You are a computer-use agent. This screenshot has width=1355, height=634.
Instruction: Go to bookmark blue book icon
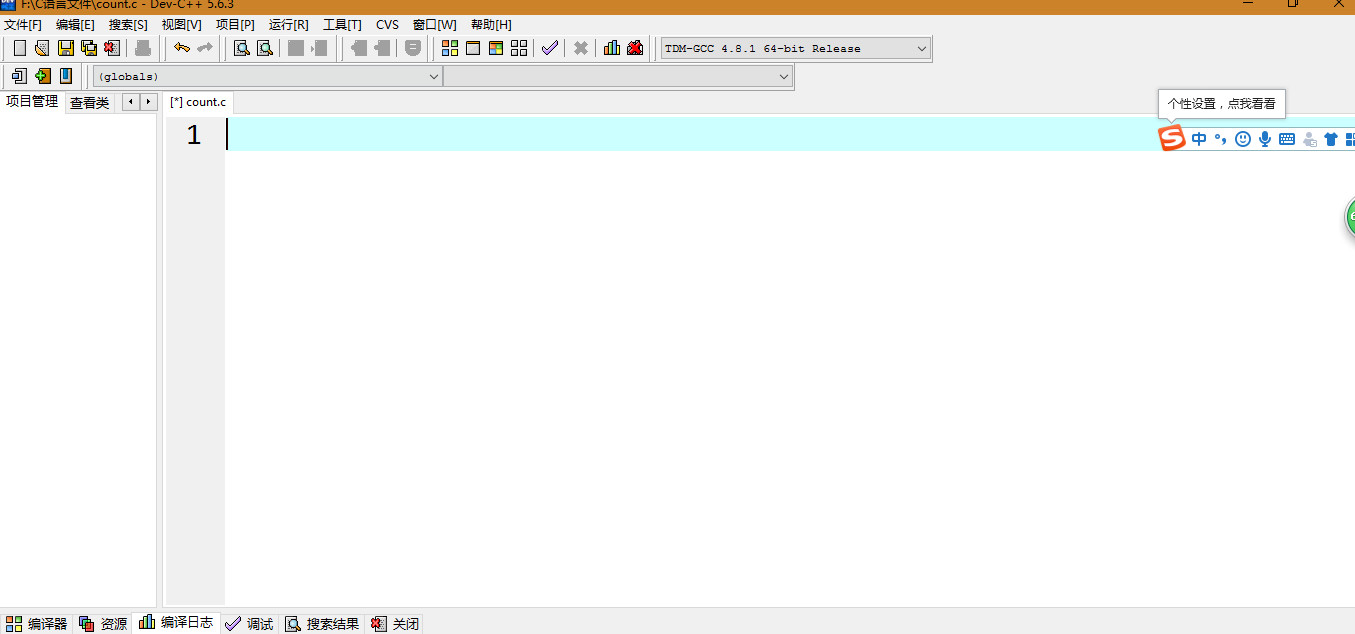pos(66,76)
